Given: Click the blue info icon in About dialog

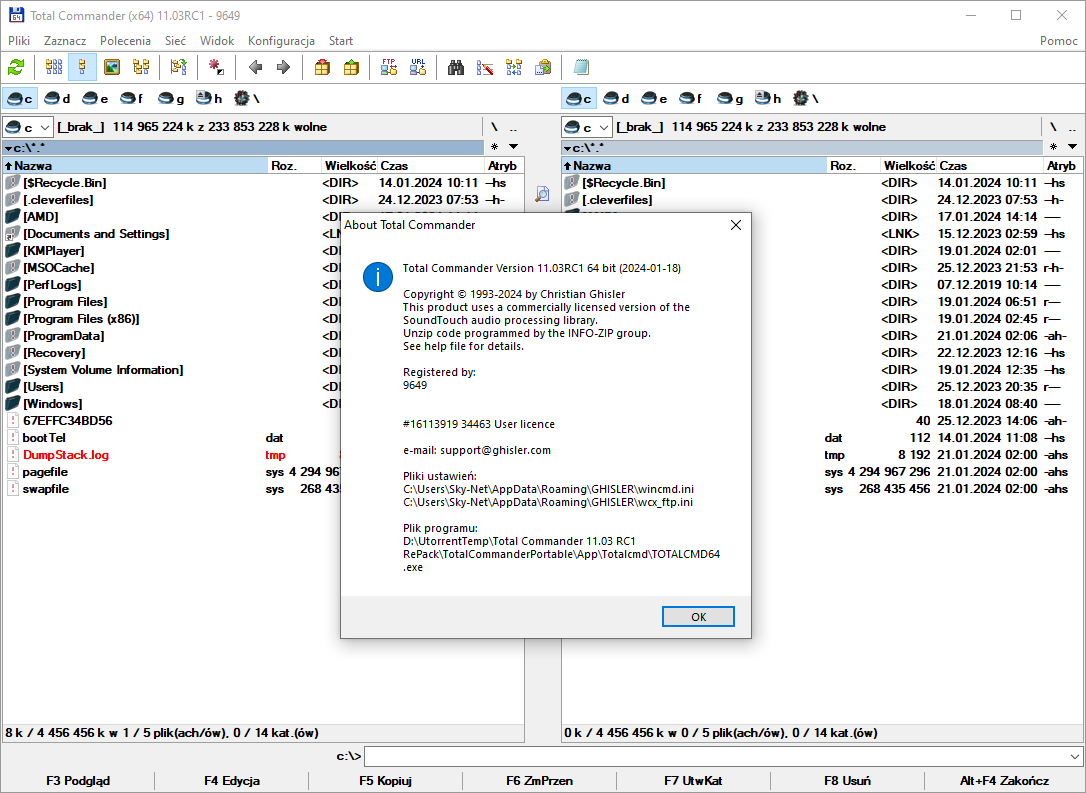Looking at the screenshot, I should click(377, 276).
